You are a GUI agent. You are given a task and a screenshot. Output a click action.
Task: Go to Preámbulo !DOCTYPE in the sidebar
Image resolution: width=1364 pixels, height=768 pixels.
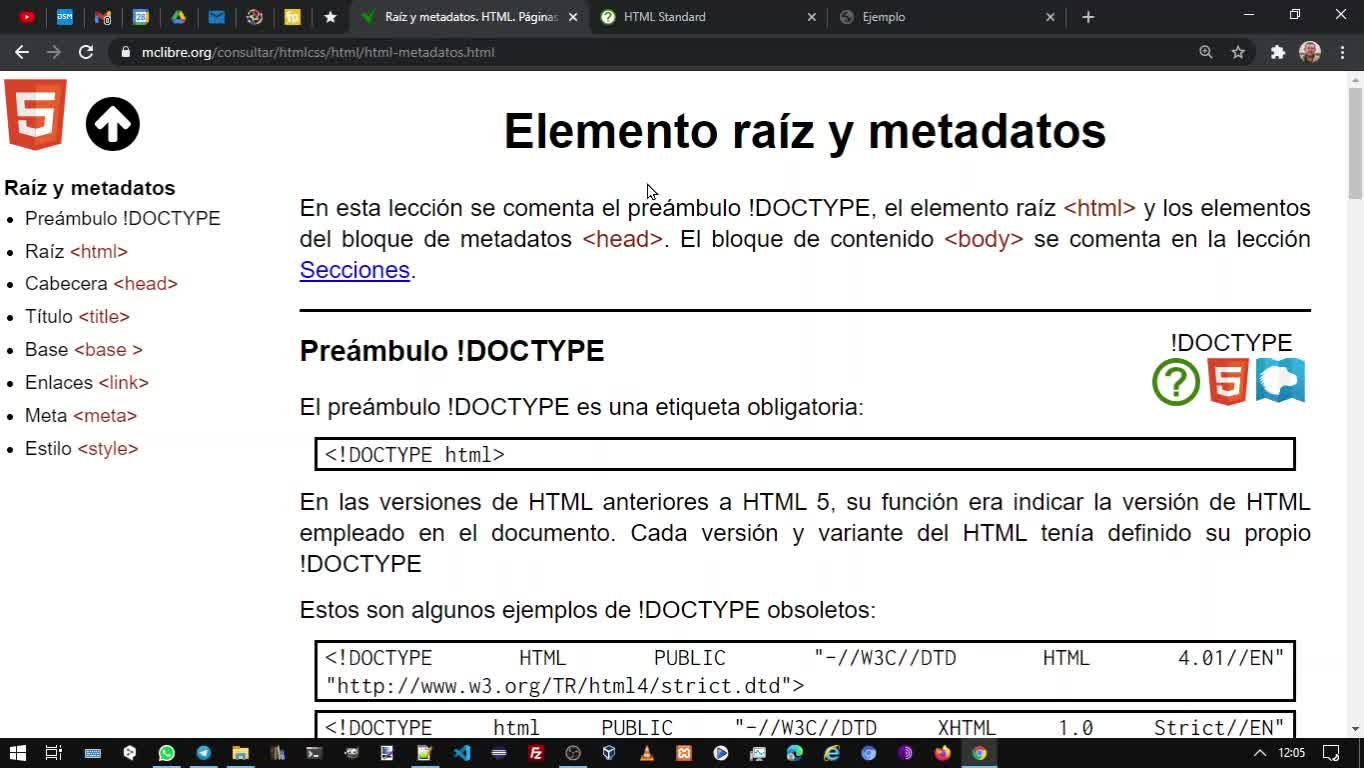(x=122, y=218)
